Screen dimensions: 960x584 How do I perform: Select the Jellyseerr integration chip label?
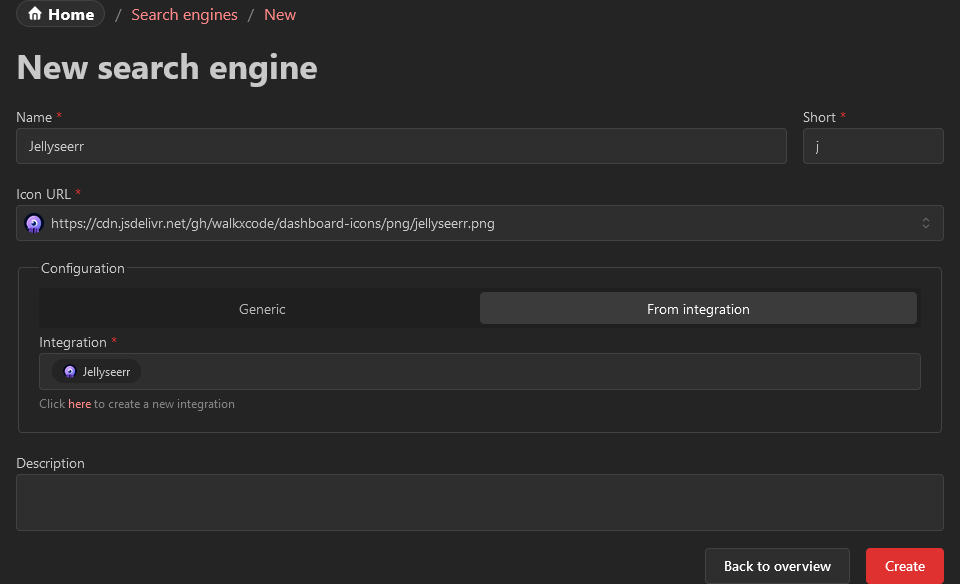[x=106, y=372]
